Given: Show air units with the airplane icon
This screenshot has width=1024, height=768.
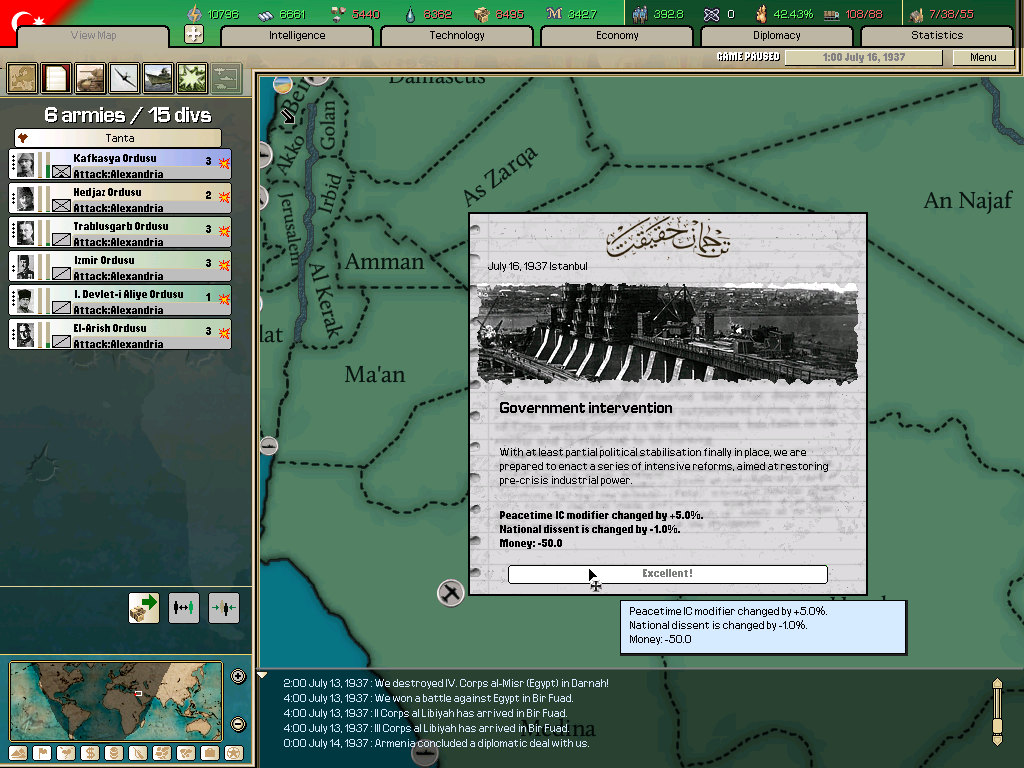Looking at the screenshot, I should [x=124, y=77].
